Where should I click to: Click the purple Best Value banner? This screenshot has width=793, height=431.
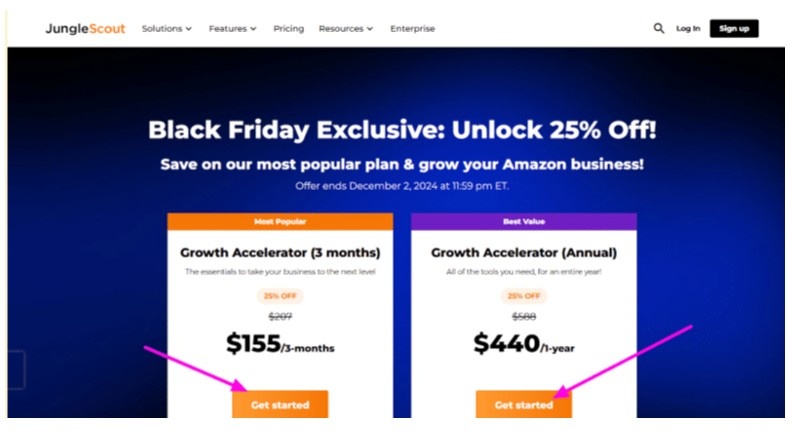tap(524, 222)
